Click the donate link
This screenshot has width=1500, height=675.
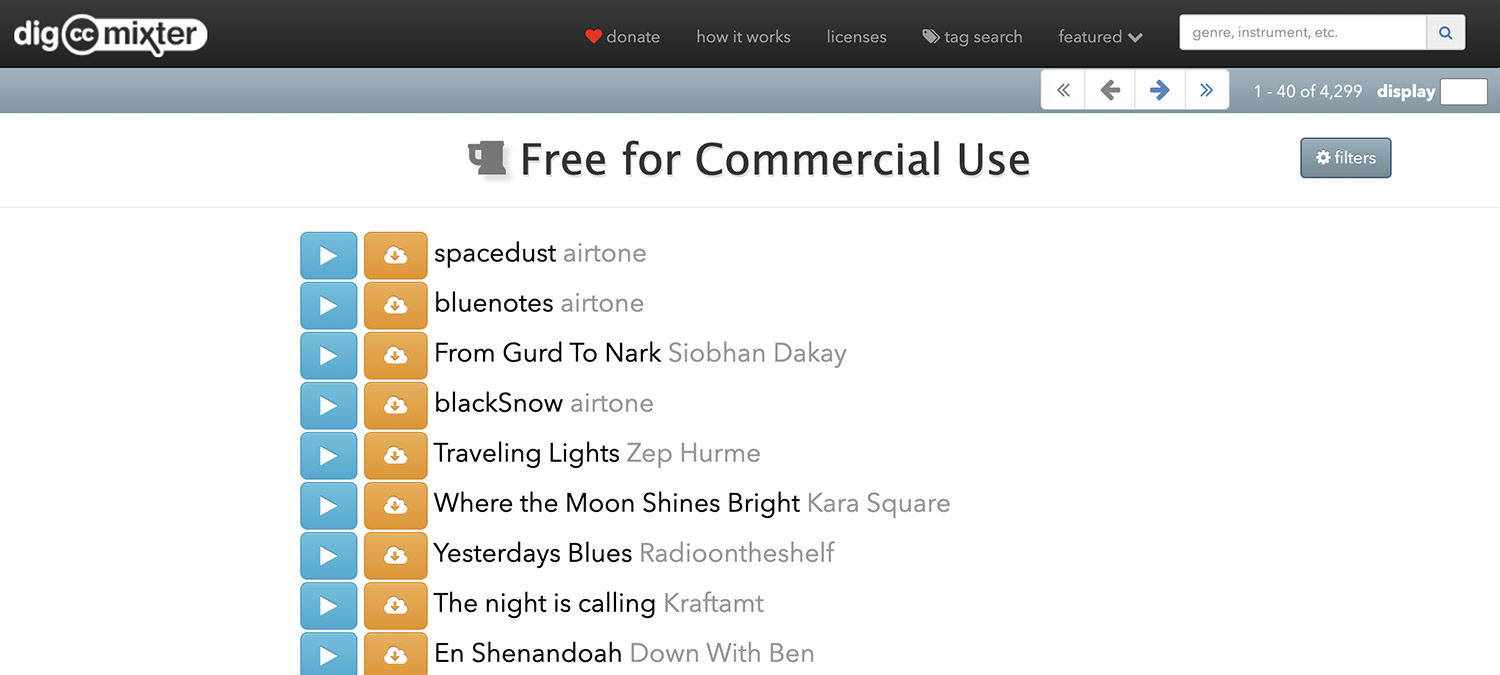tap(623, 37)
